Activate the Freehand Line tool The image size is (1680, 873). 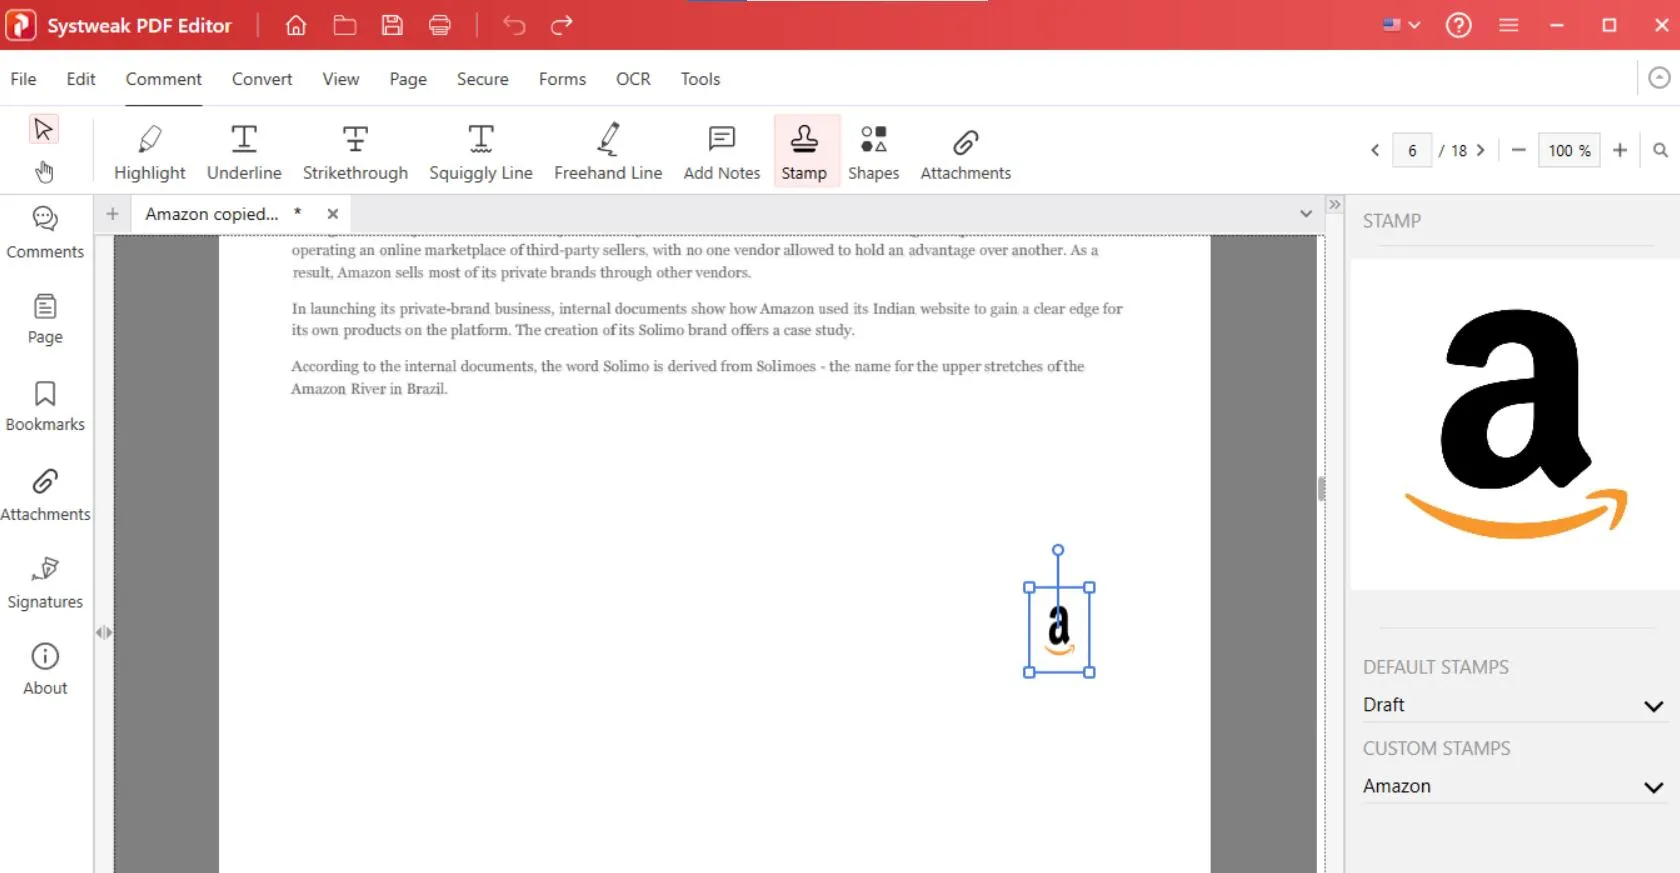607,152
